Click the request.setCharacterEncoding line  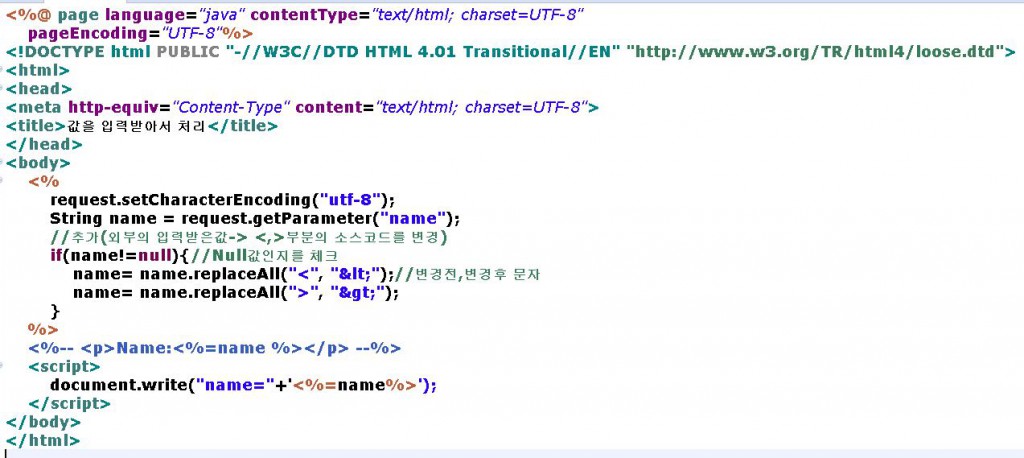[x=223, y=199]
